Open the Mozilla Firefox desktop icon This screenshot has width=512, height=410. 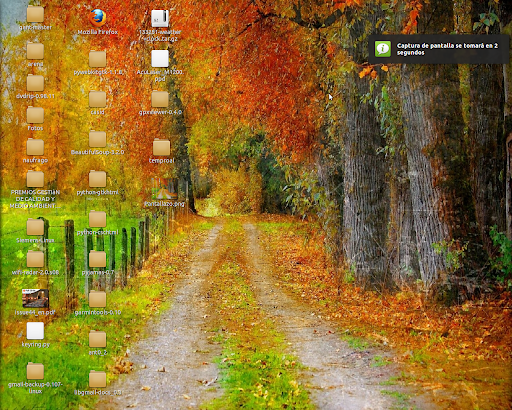coord(98,18)
